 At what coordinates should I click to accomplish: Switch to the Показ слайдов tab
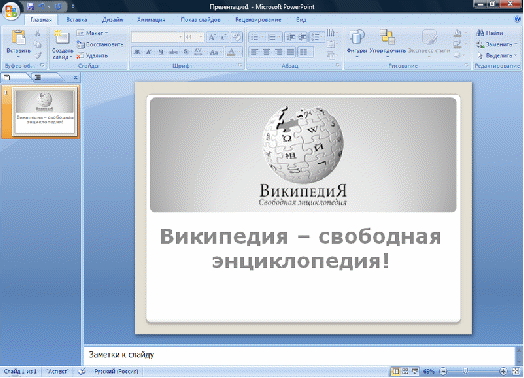[201, 20]
